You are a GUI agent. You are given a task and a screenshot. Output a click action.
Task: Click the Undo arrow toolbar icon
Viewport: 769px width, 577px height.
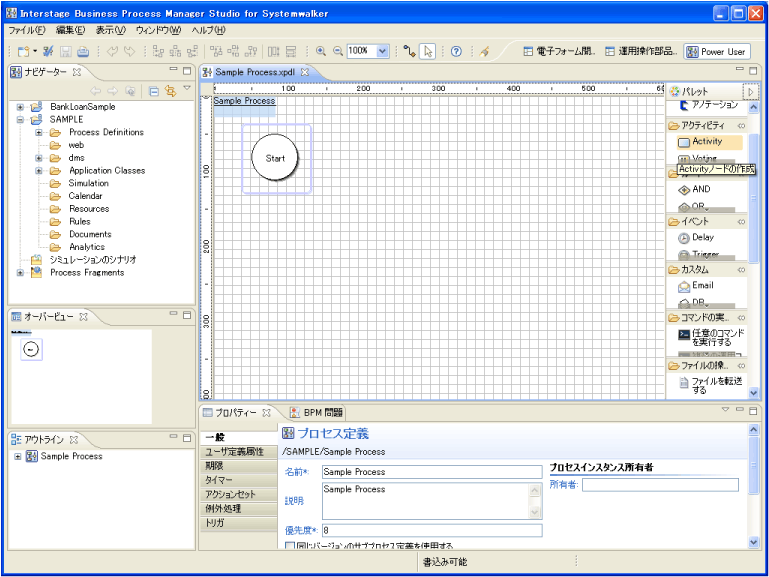[x=113, y=51]
